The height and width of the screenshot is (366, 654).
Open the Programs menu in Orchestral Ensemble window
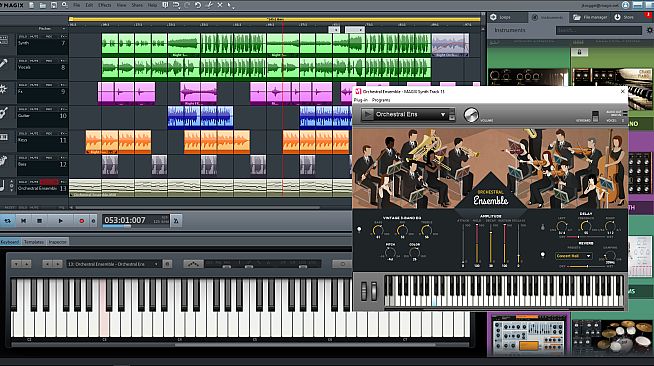pos(381,100)
